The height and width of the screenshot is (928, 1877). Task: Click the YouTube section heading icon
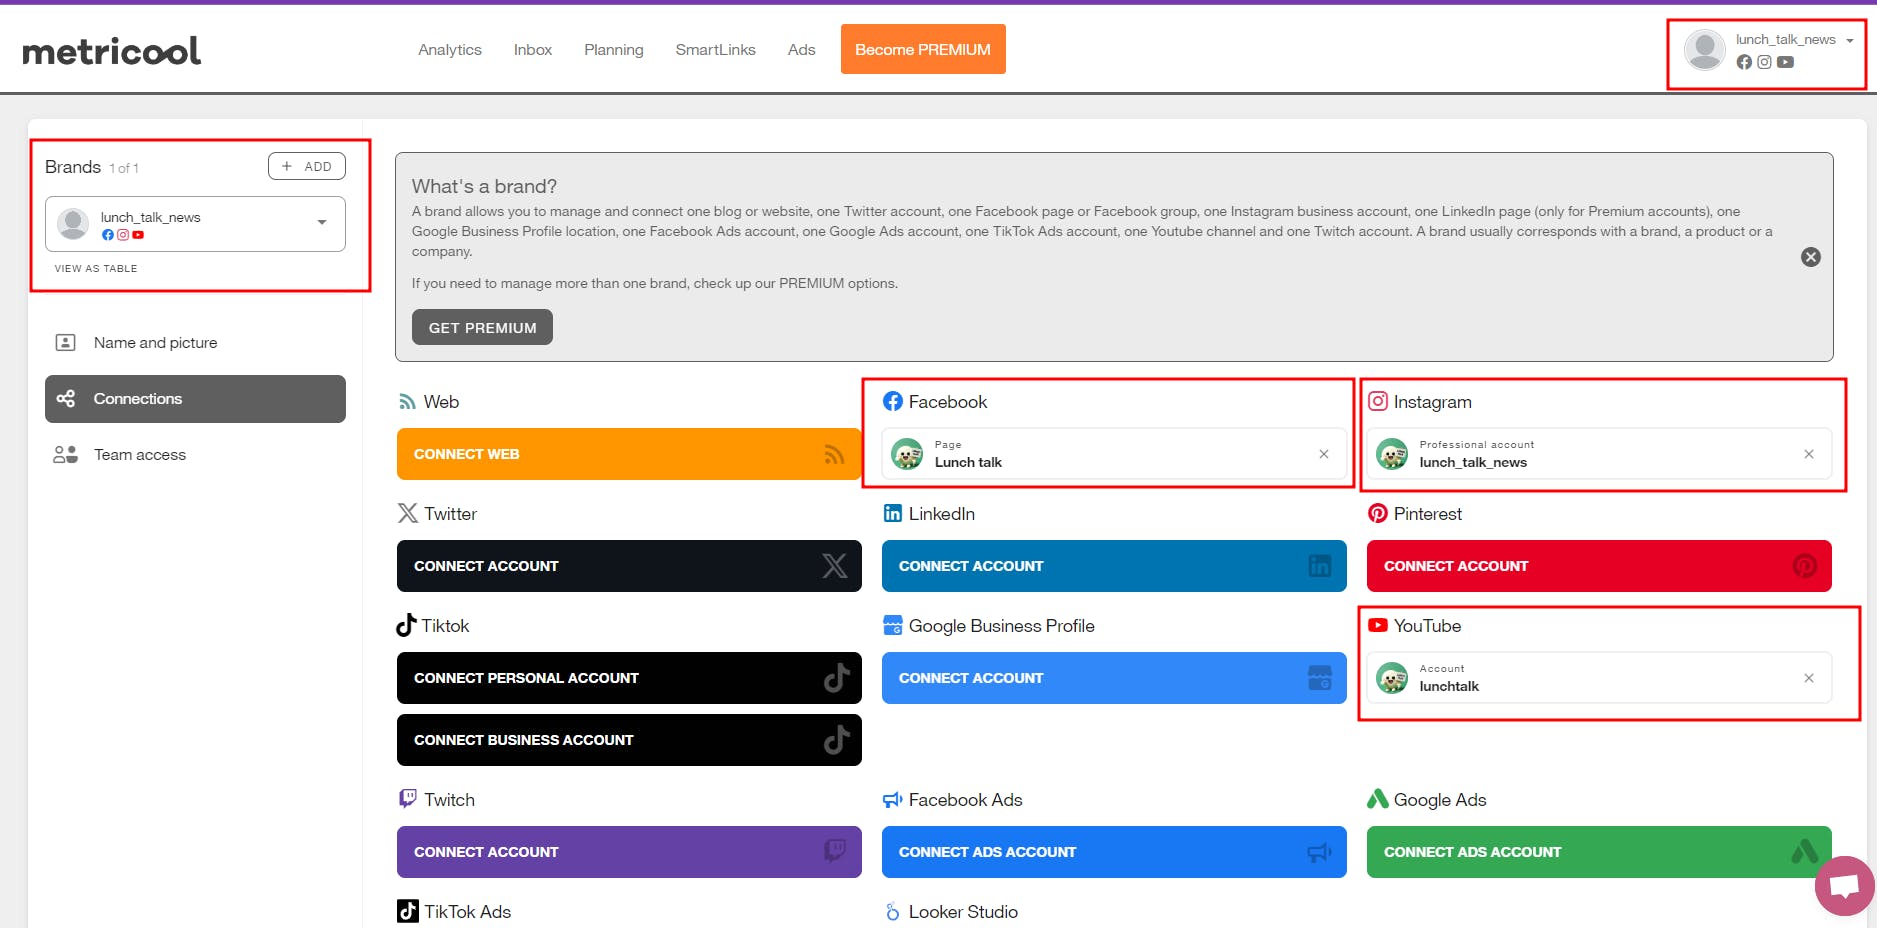tap(1378, 625)
